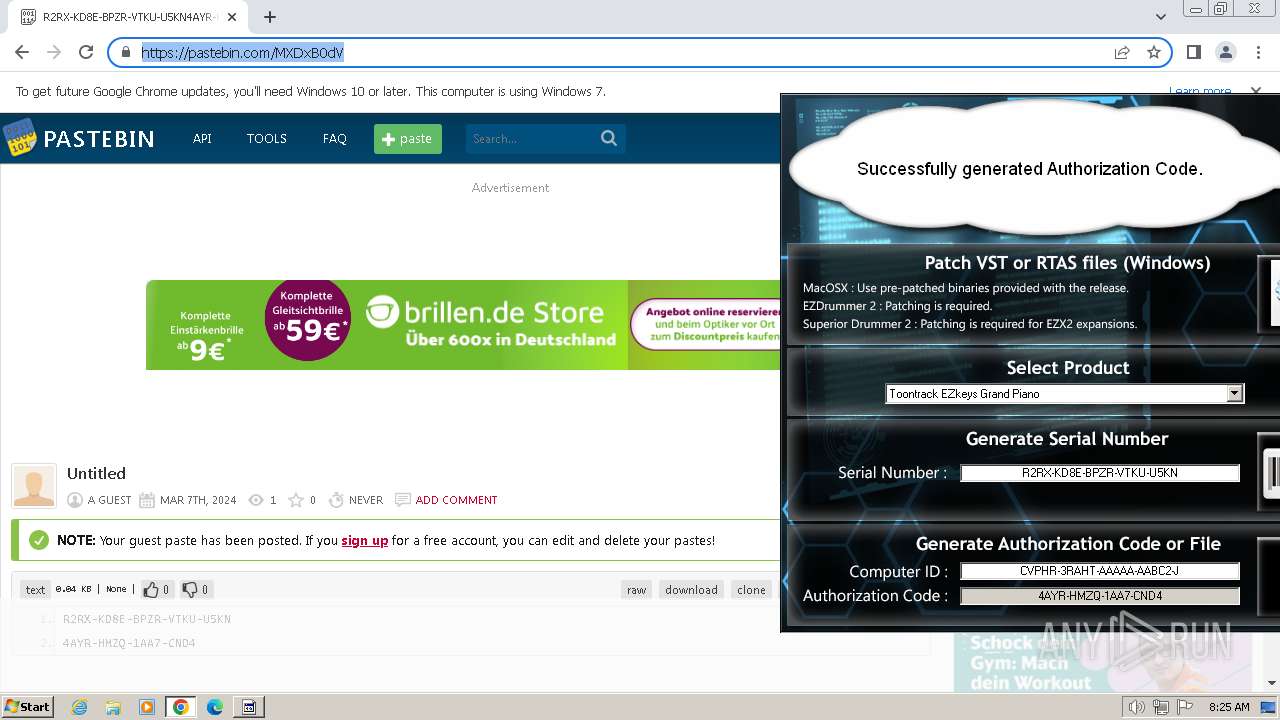Open Chrome three-dot menu

(1258, 52)
